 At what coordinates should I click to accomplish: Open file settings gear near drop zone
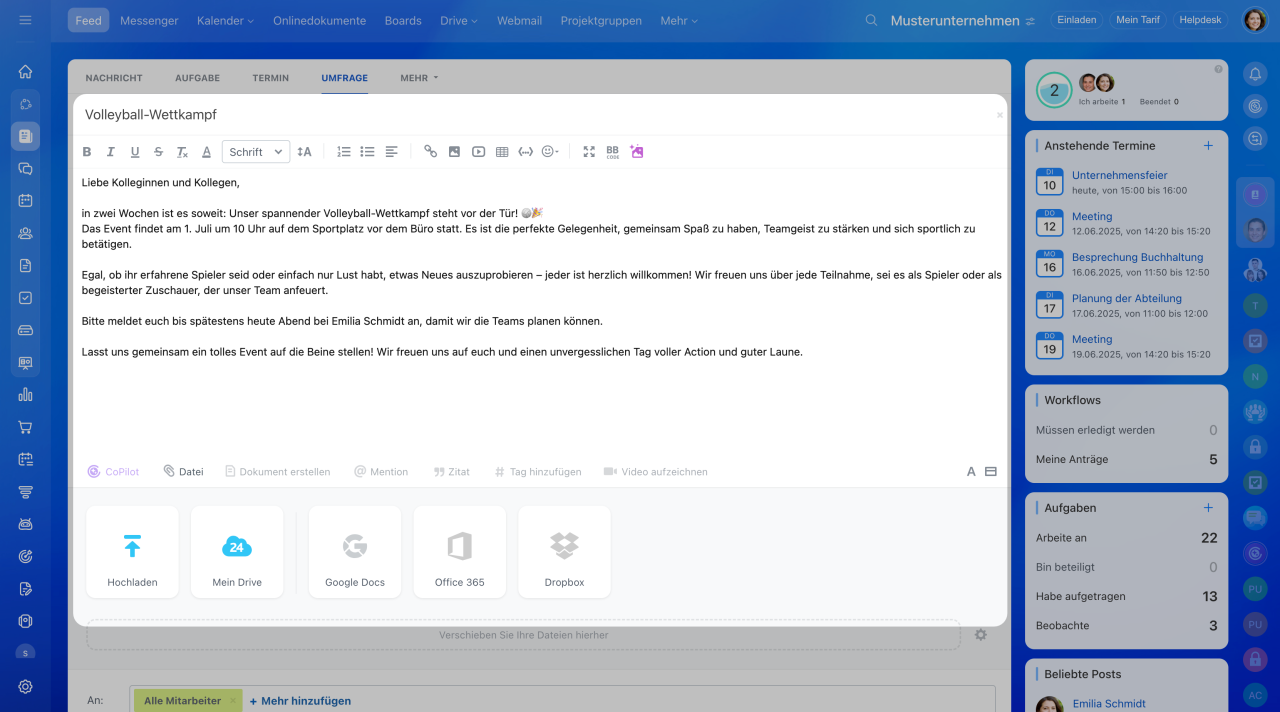(981, 635)
